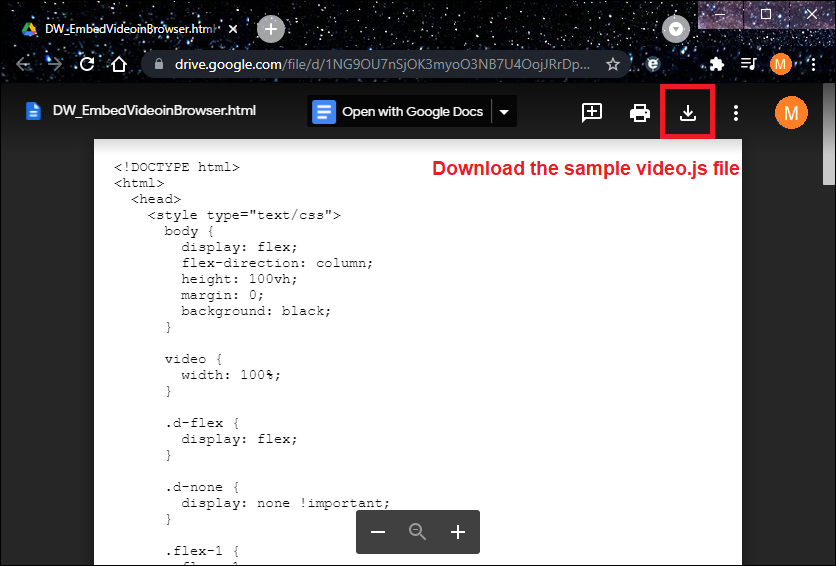836x566 pixels.
Task: Download the file using the download icon
Action: [688, 112]
